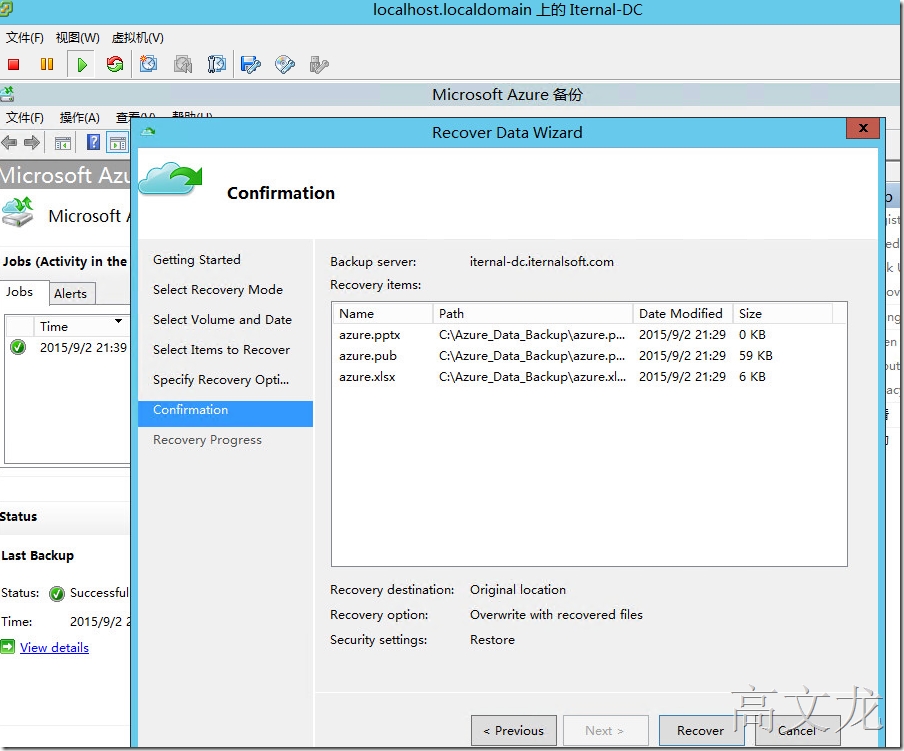Viewport: 904px width, 751px height.
Task: Click the show/hide action pane icon
Action: click(x=118, y=143)
